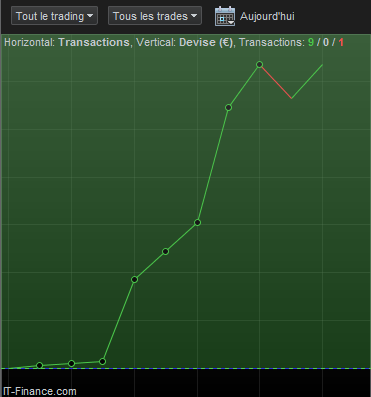Screen dimensions: 371x397
Task: Select the 'Aujourd'hui' date label
Action: [267, 16]
